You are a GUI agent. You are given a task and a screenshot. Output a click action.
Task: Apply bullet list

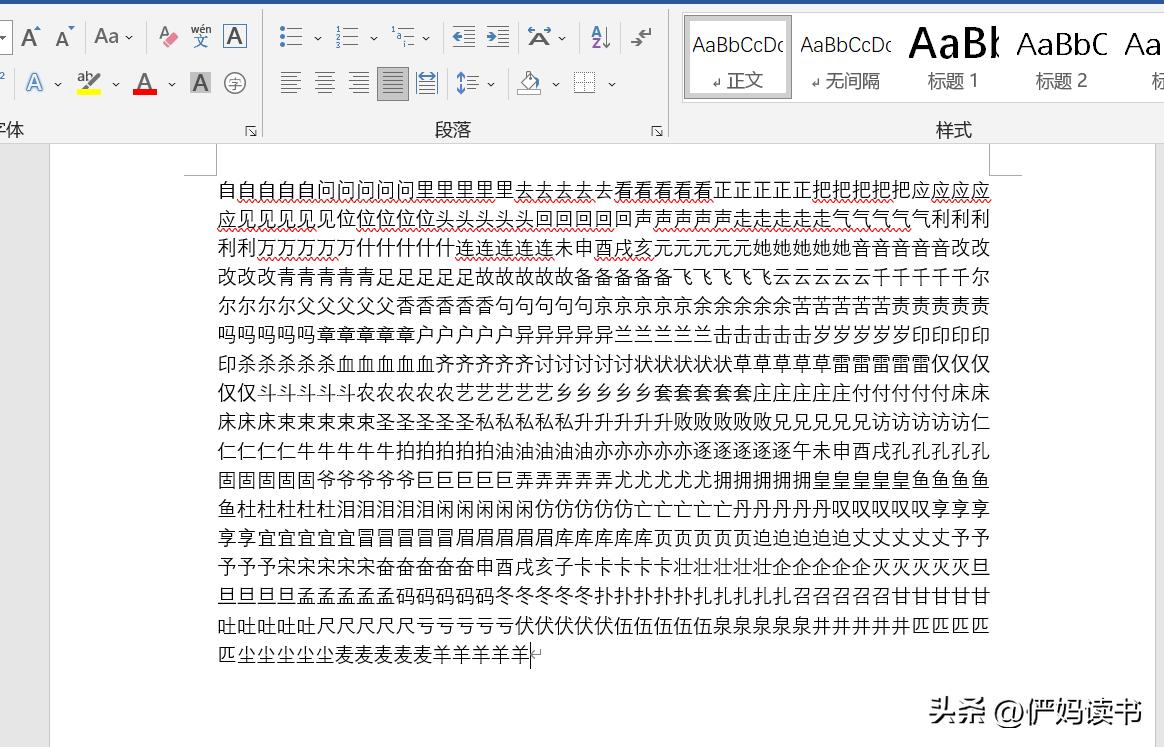click(x=291, y=36)
